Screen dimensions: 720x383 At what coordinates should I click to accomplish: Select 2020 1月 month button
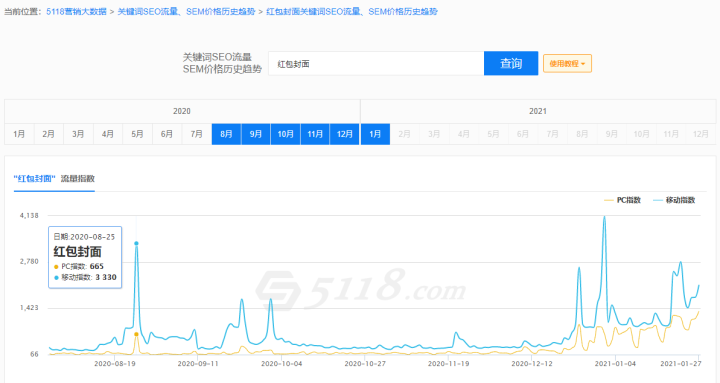click(19, 134)
